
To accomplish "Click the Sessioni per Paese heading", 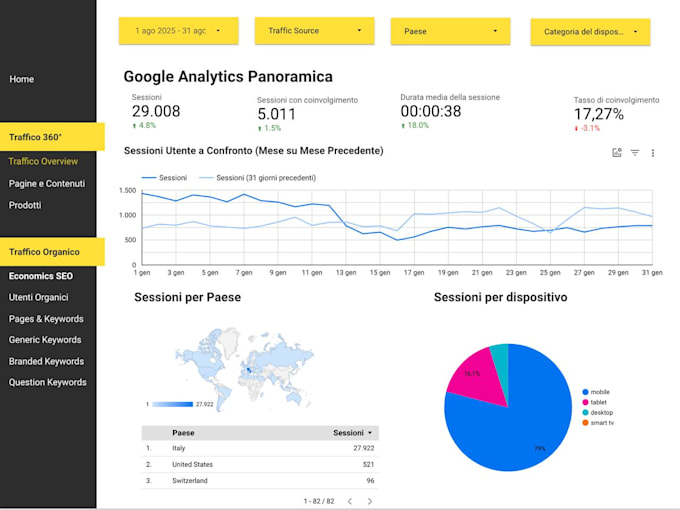I will pos(187,298).
